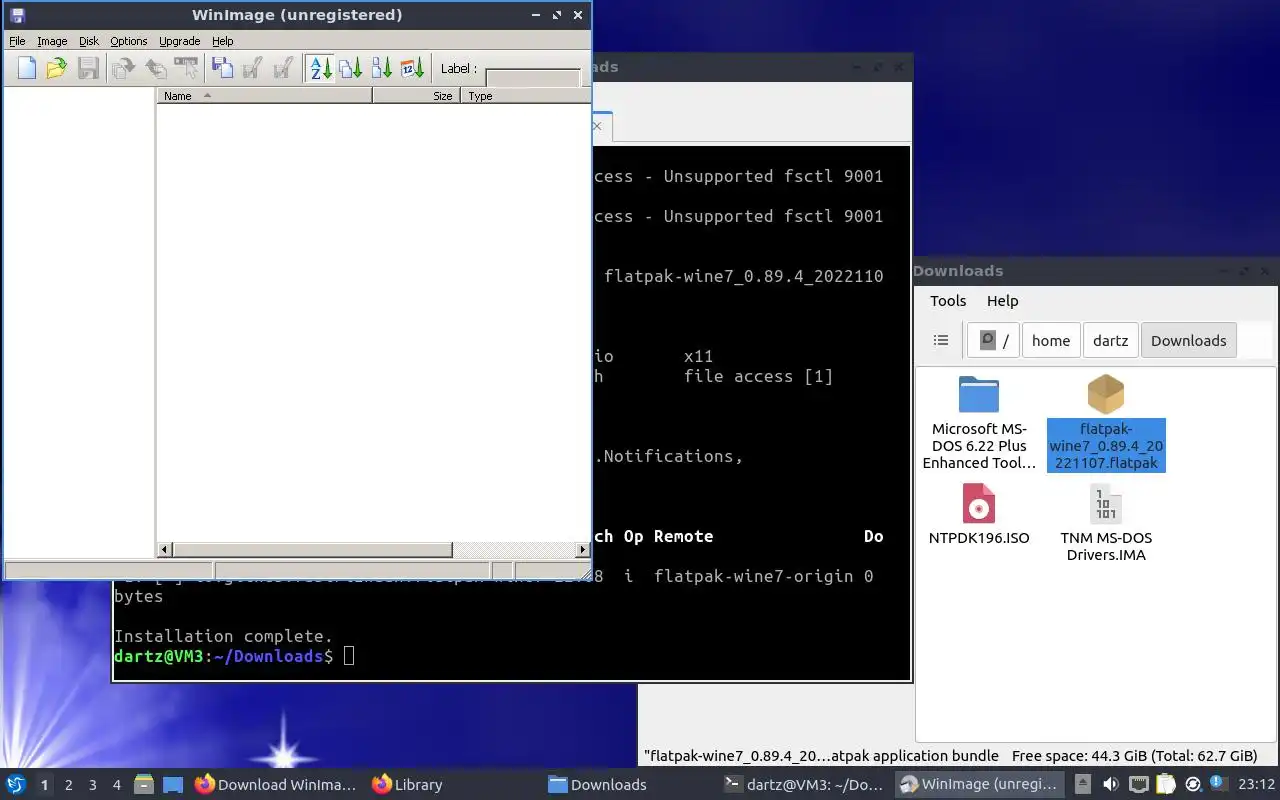This screenshot has width=1280, height=800.
Task: Open the application launcher menu on the taskbar
Action: coord(16,785)
